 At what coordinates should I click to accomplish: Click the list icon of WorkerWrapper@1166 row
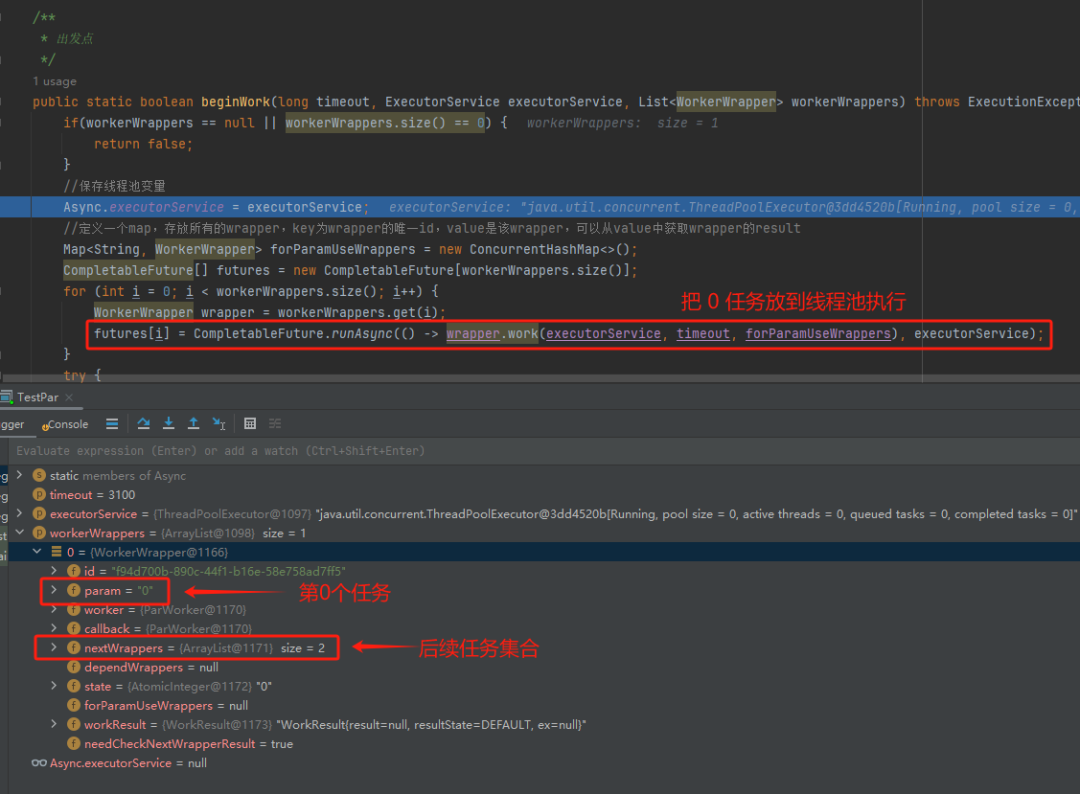[56, 552]
